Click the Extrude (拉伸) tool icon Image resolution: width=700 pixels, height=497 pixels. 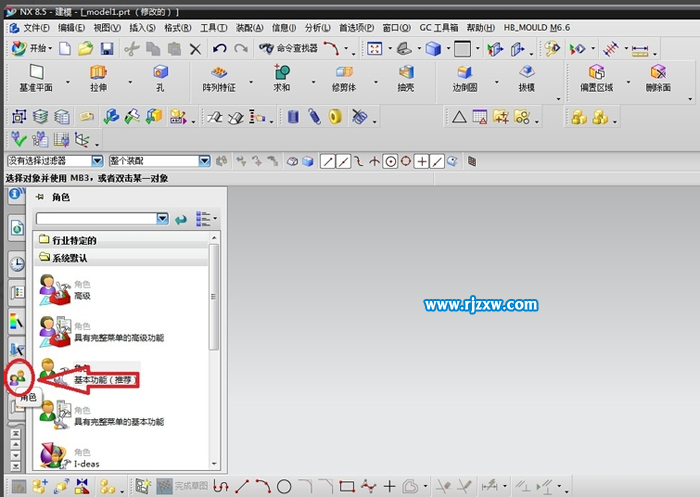98,72
